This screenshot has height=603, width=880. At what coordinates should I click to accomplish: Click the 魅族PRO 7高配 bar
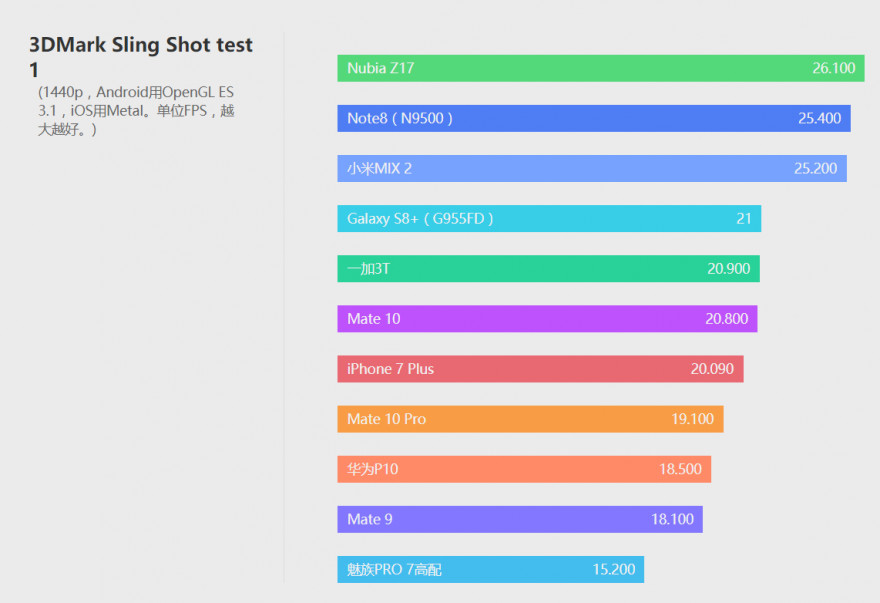[490, 569]
